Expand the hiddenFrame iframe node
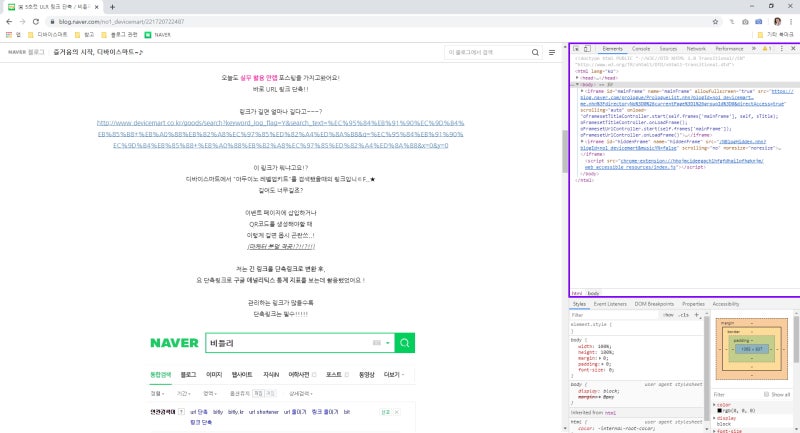800x433 pixels. [x=582, y=141]
